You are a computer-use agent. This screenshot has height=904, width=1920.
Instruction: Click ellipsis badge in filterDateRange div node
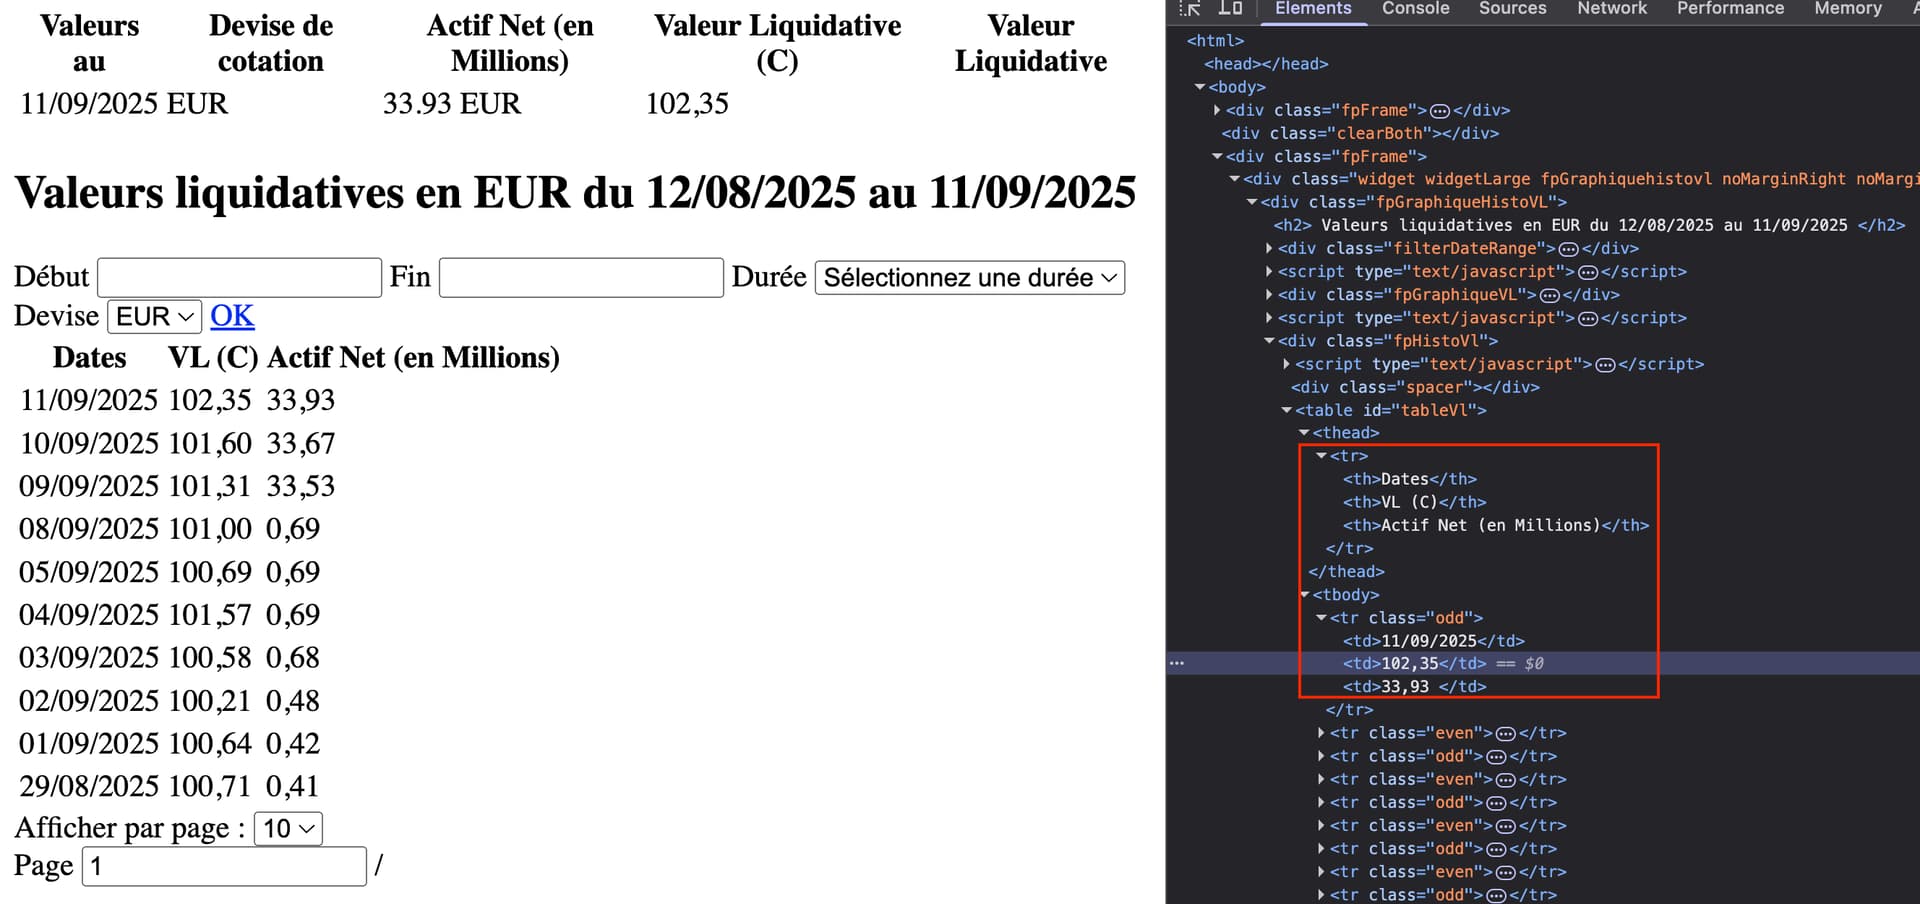[1569, 249]
